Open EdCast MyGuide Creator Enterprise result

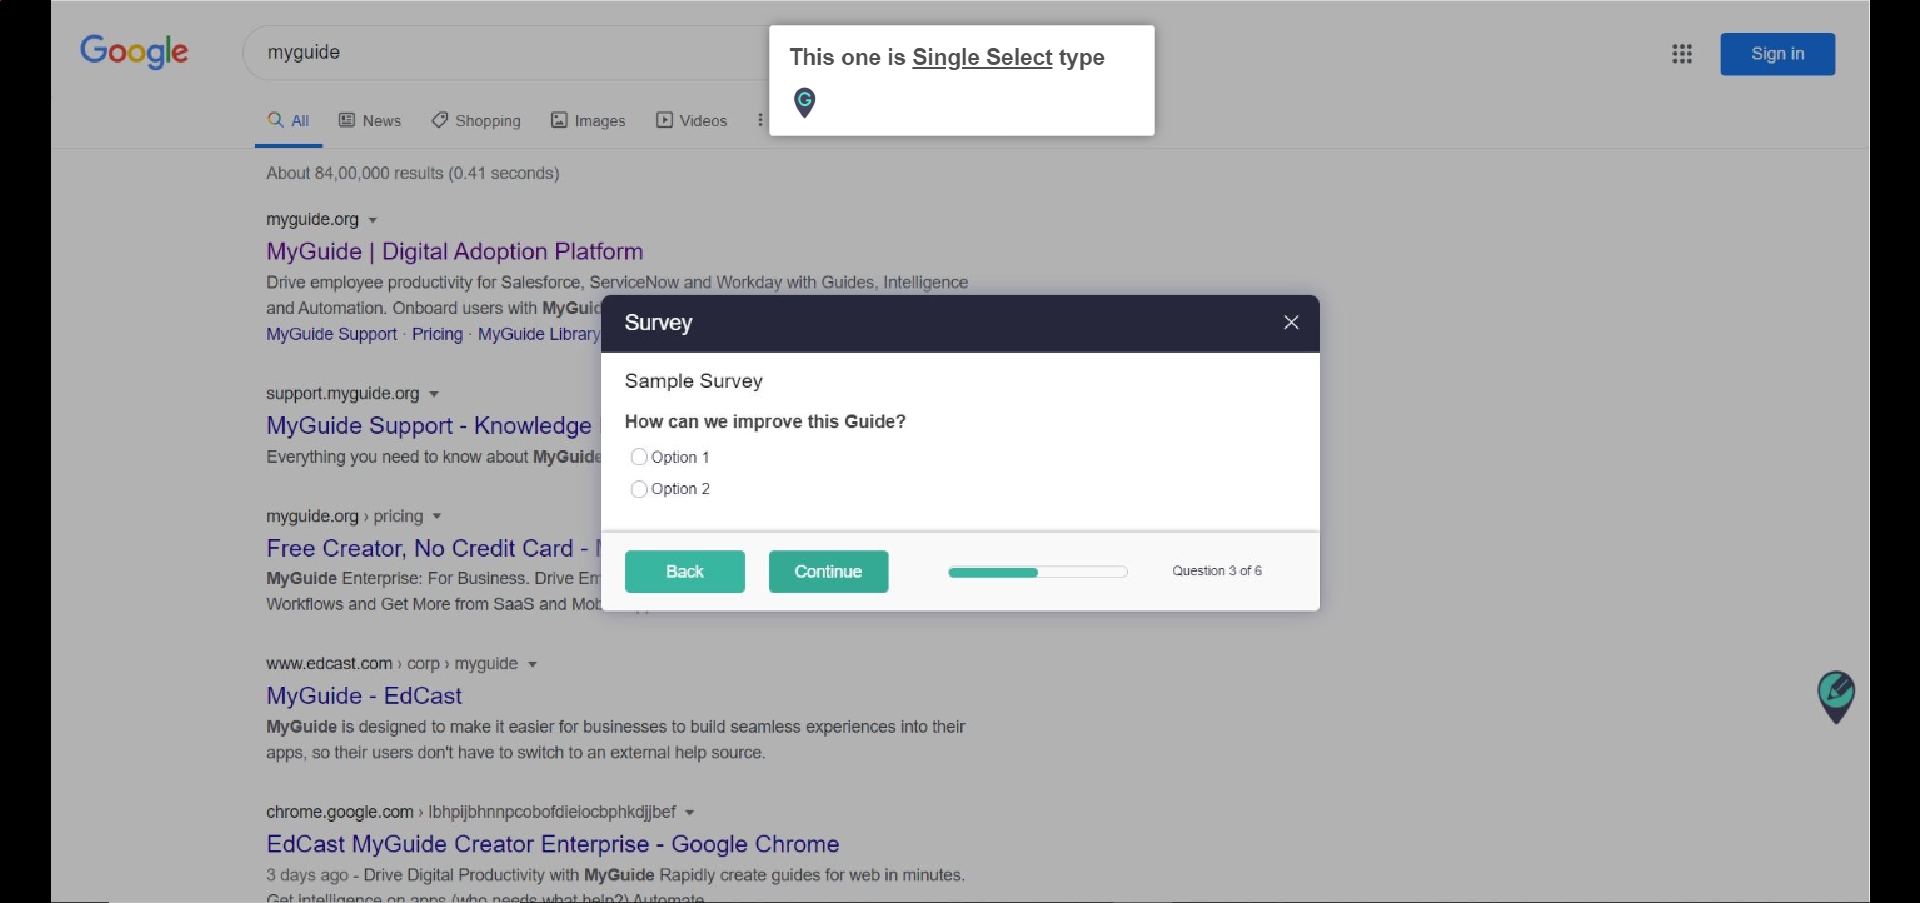pyautogui.click(x=553, y=844)
